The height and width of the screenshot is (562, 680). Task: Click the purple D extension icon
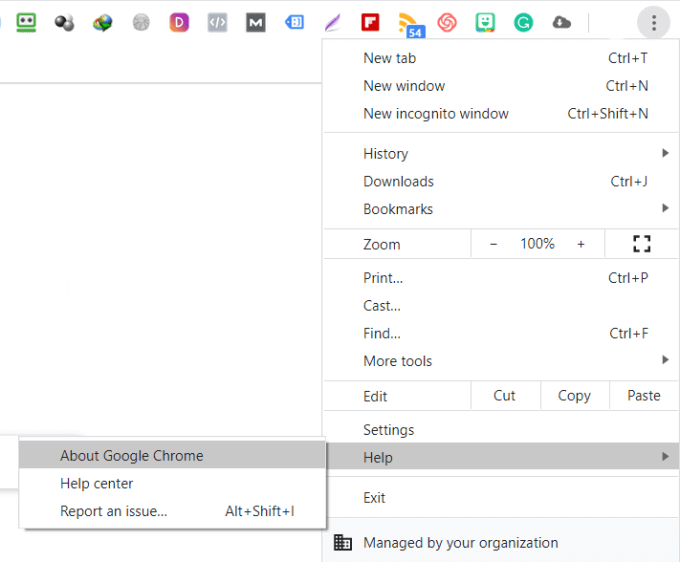pos(179,23)
